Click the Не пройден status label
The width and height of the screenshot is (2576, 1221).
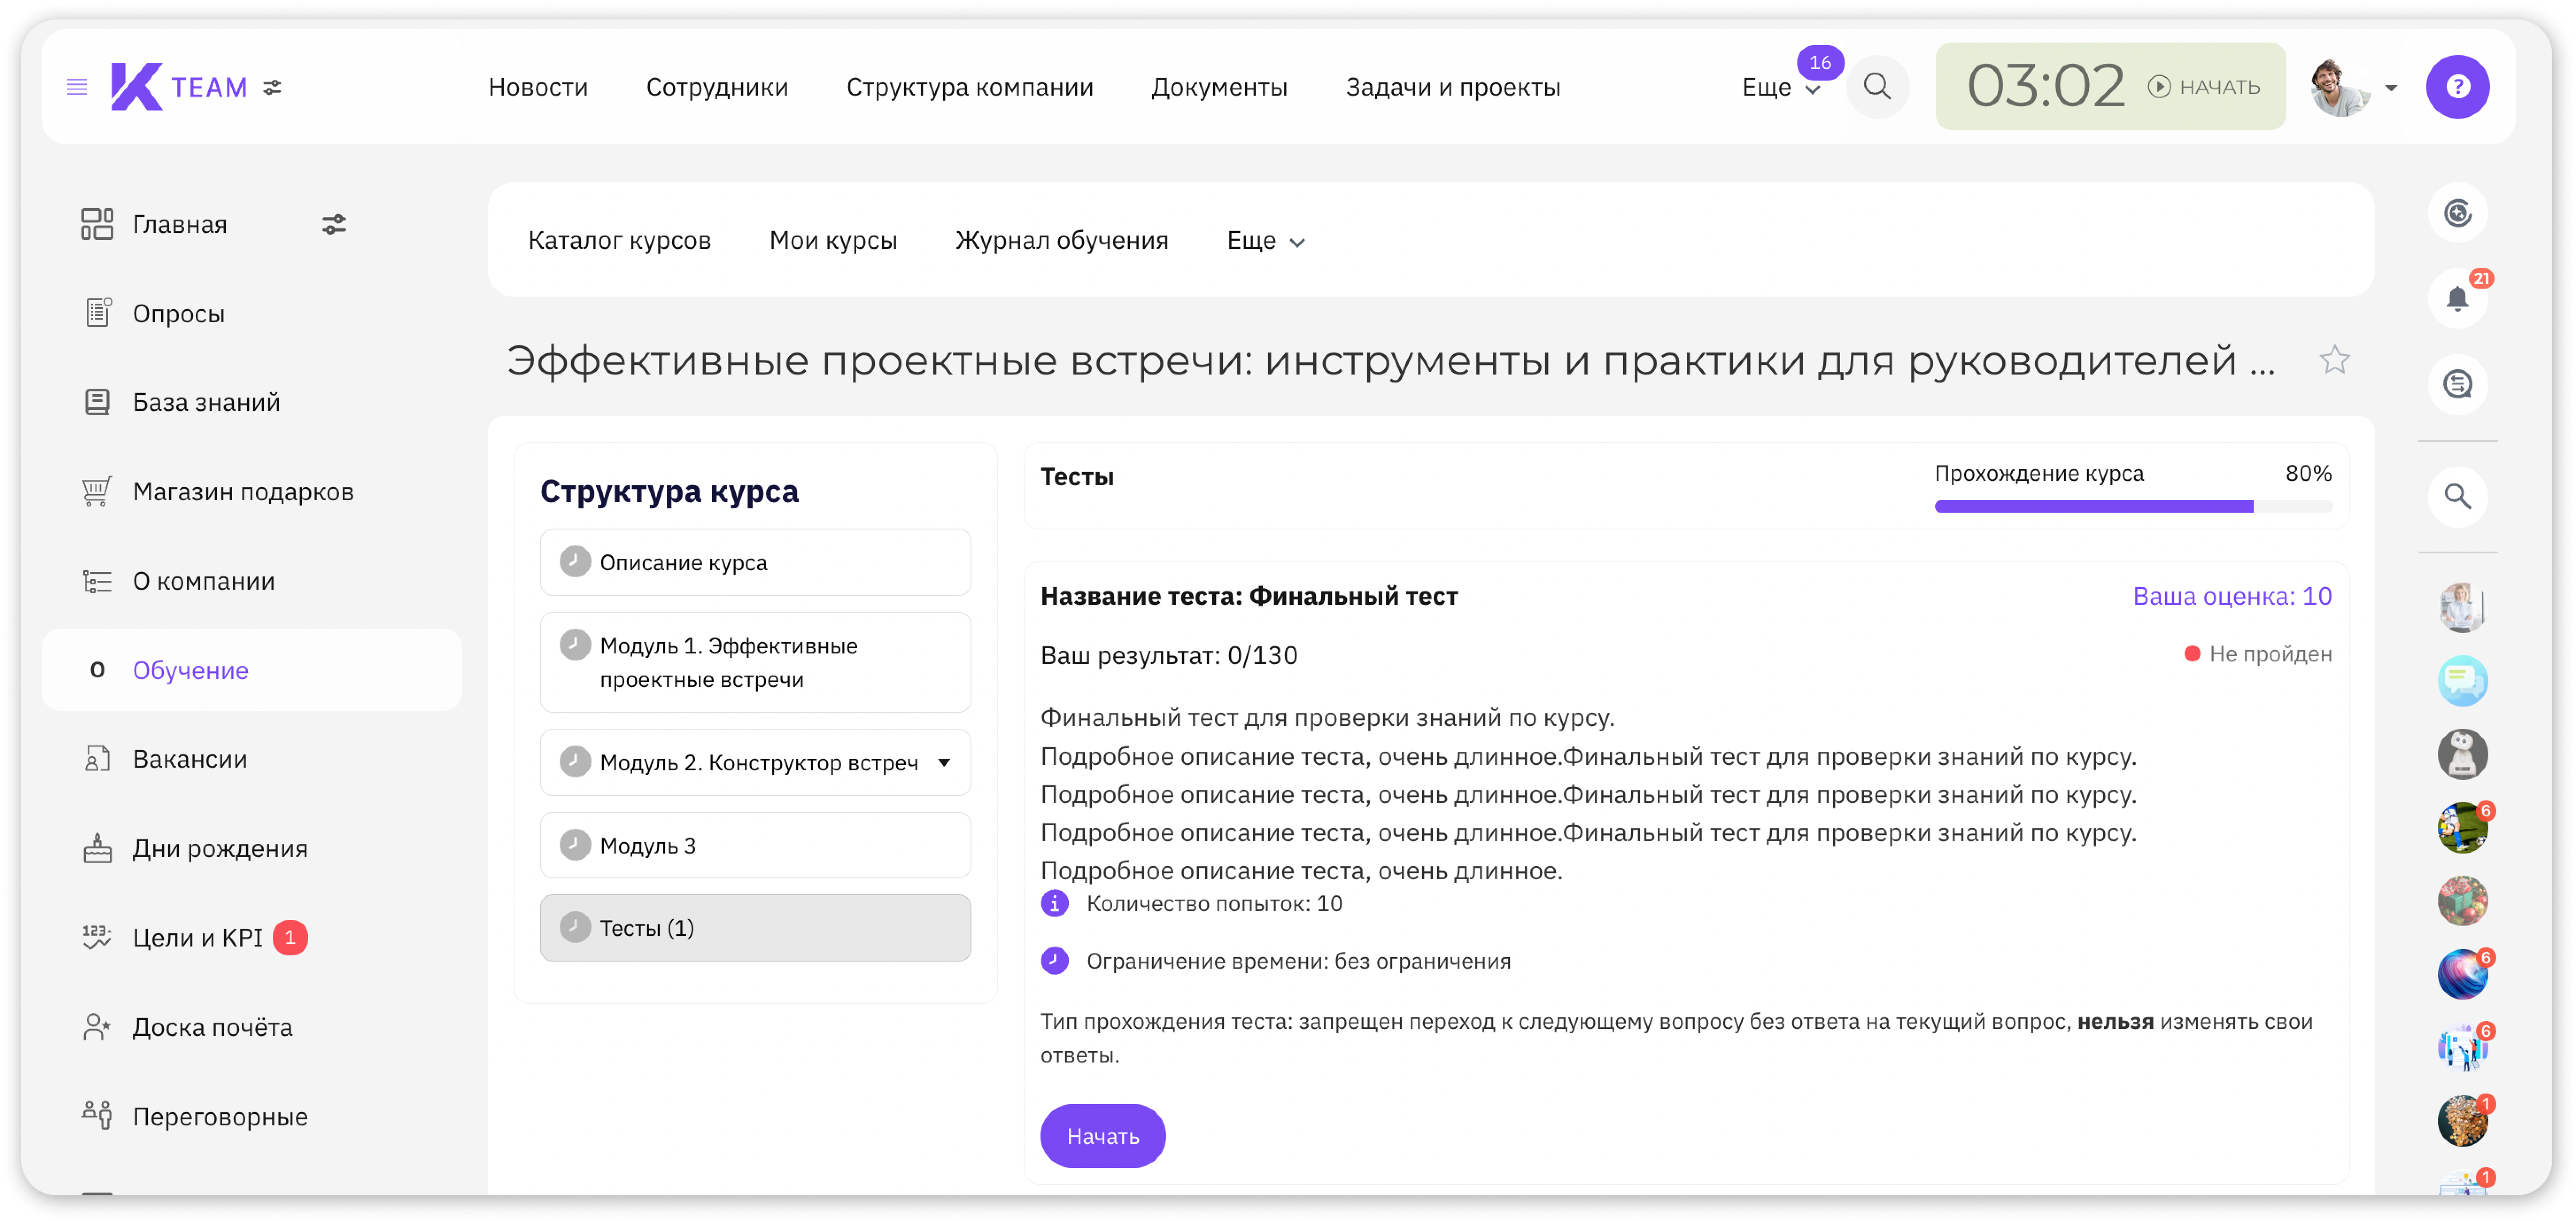[2258, 654]
